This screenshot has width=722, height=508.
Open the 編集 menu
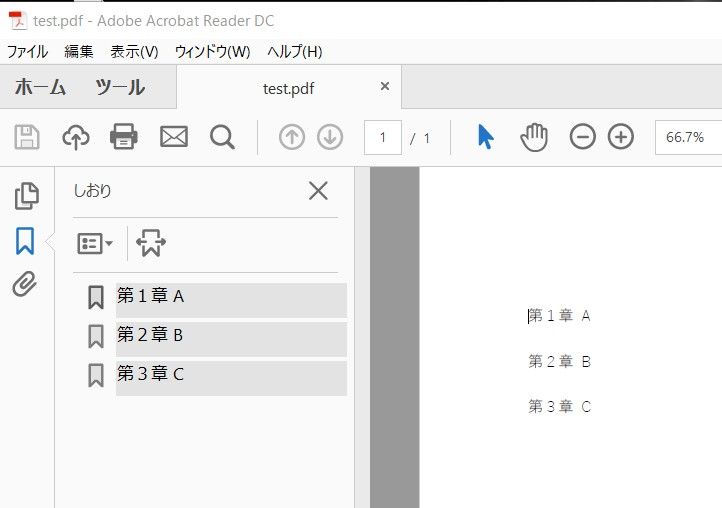pos(79,51)
